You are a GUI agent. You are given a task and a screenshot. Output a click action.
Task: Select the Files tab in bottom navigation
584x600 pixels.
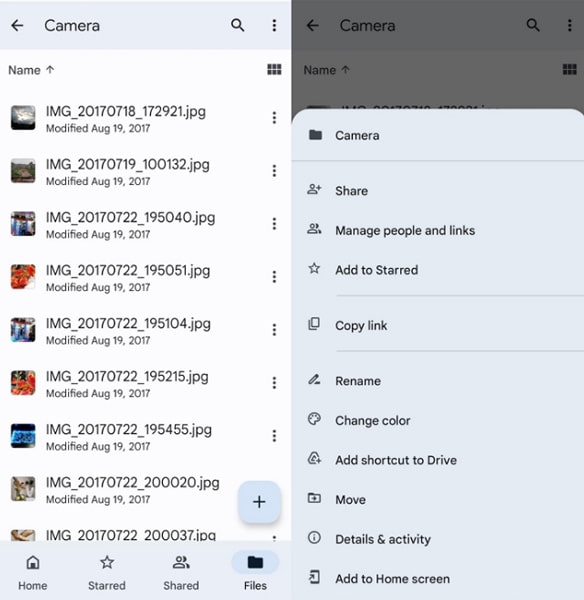coord(255,572)
